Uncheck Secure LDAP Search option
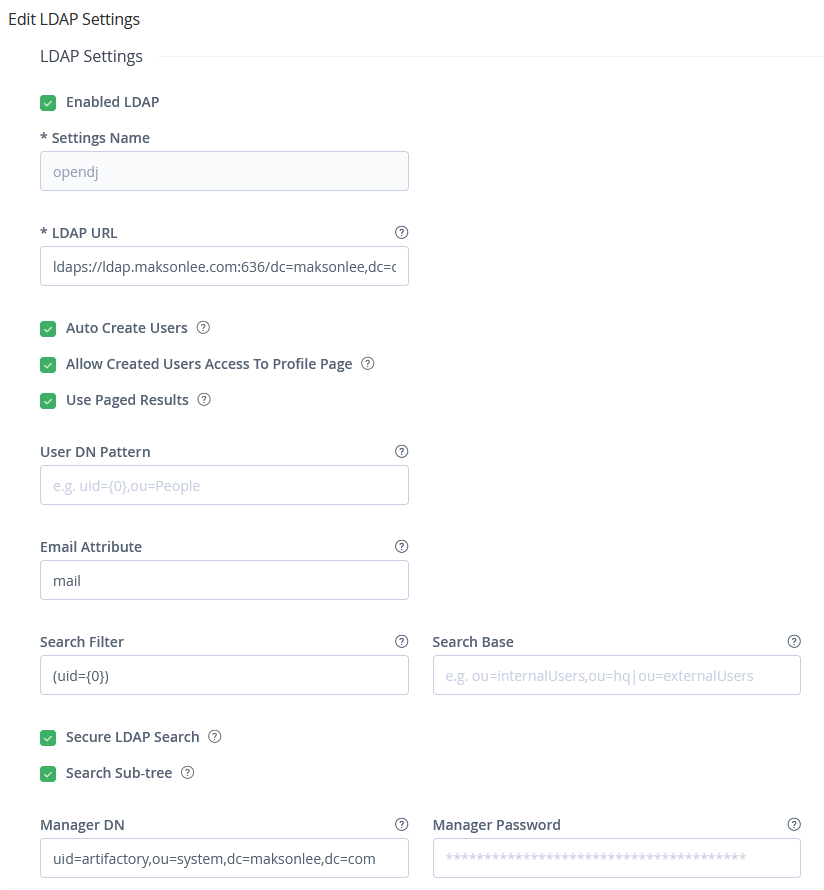 click(48, 738)
